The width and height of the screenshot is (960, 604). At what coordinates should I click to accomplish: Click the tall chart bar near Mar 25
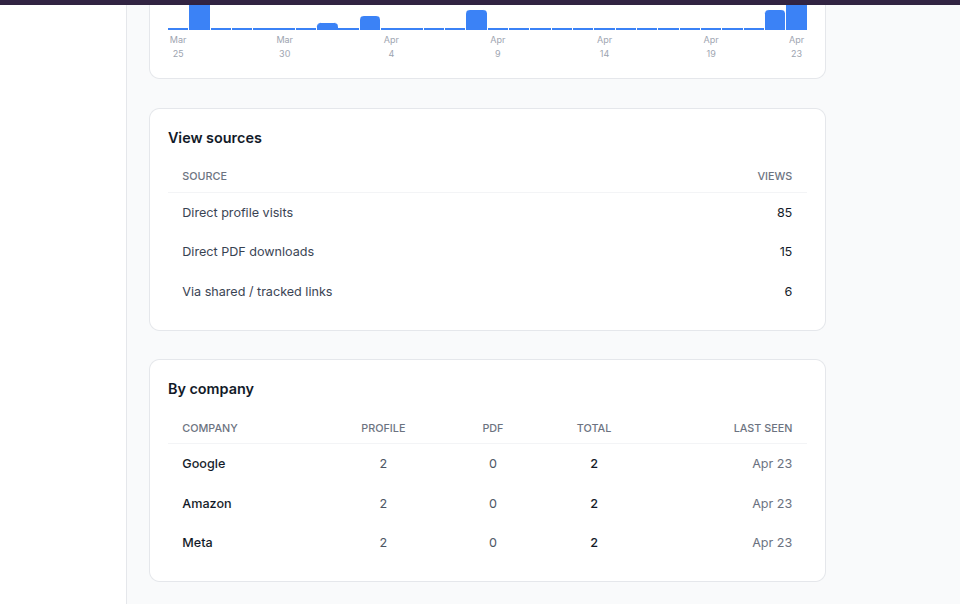click(200, 17)
